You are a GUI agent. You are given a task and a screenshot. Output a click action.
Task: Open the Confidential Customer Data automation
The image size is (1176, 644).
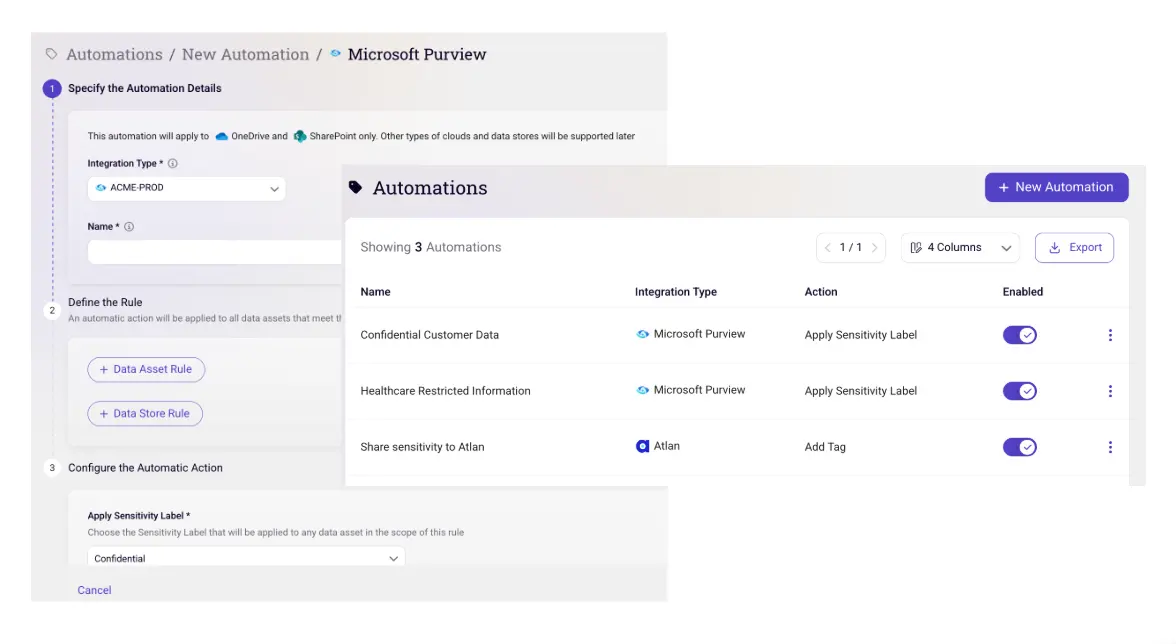pos(429,335)
